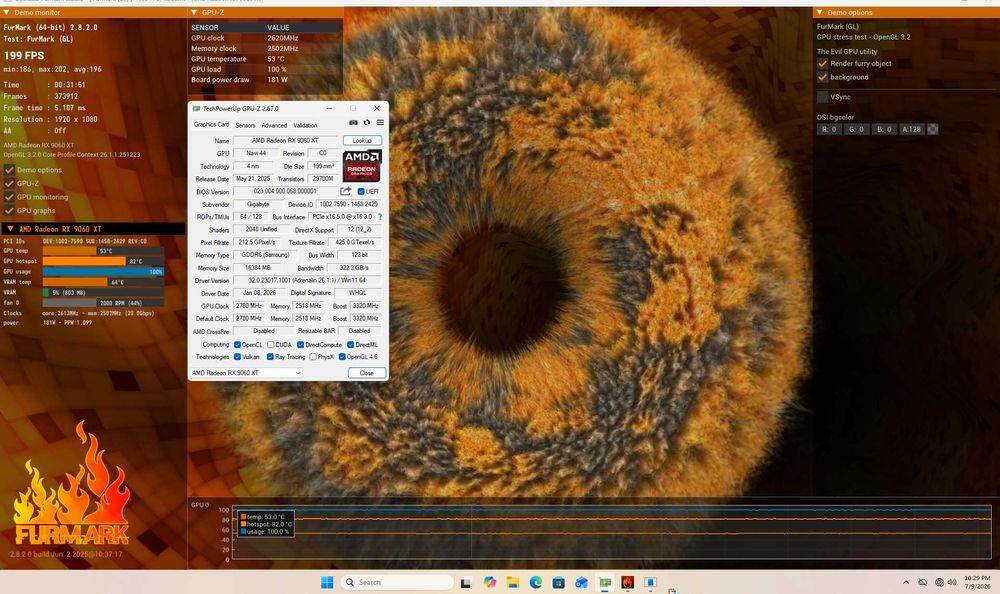Open Microsoft Edge from the taskbar

pos(536,582)
